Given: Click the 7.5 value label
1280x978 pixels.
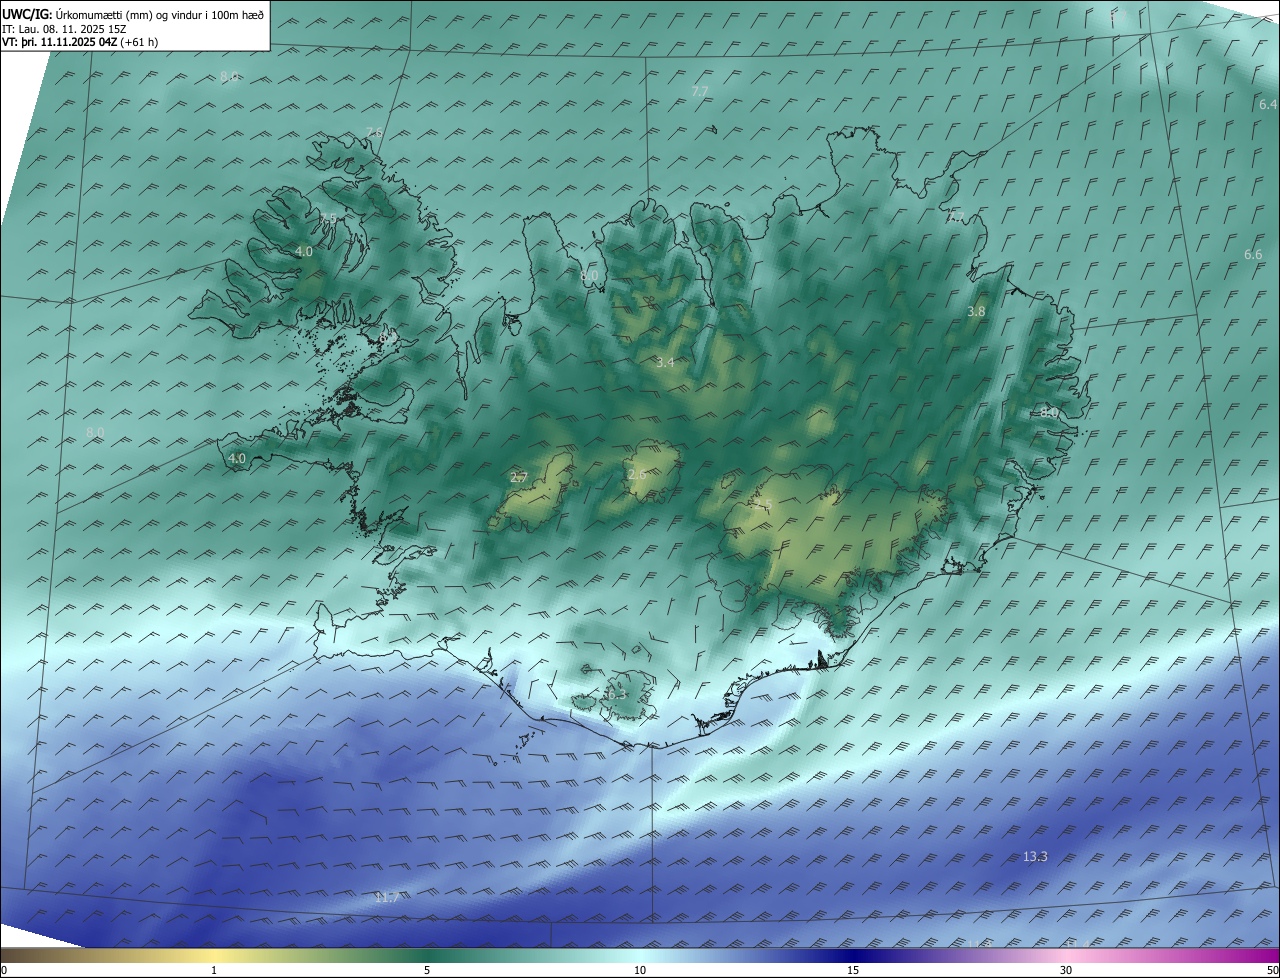Looking at the screenshot, I should (x=329, y=218).
